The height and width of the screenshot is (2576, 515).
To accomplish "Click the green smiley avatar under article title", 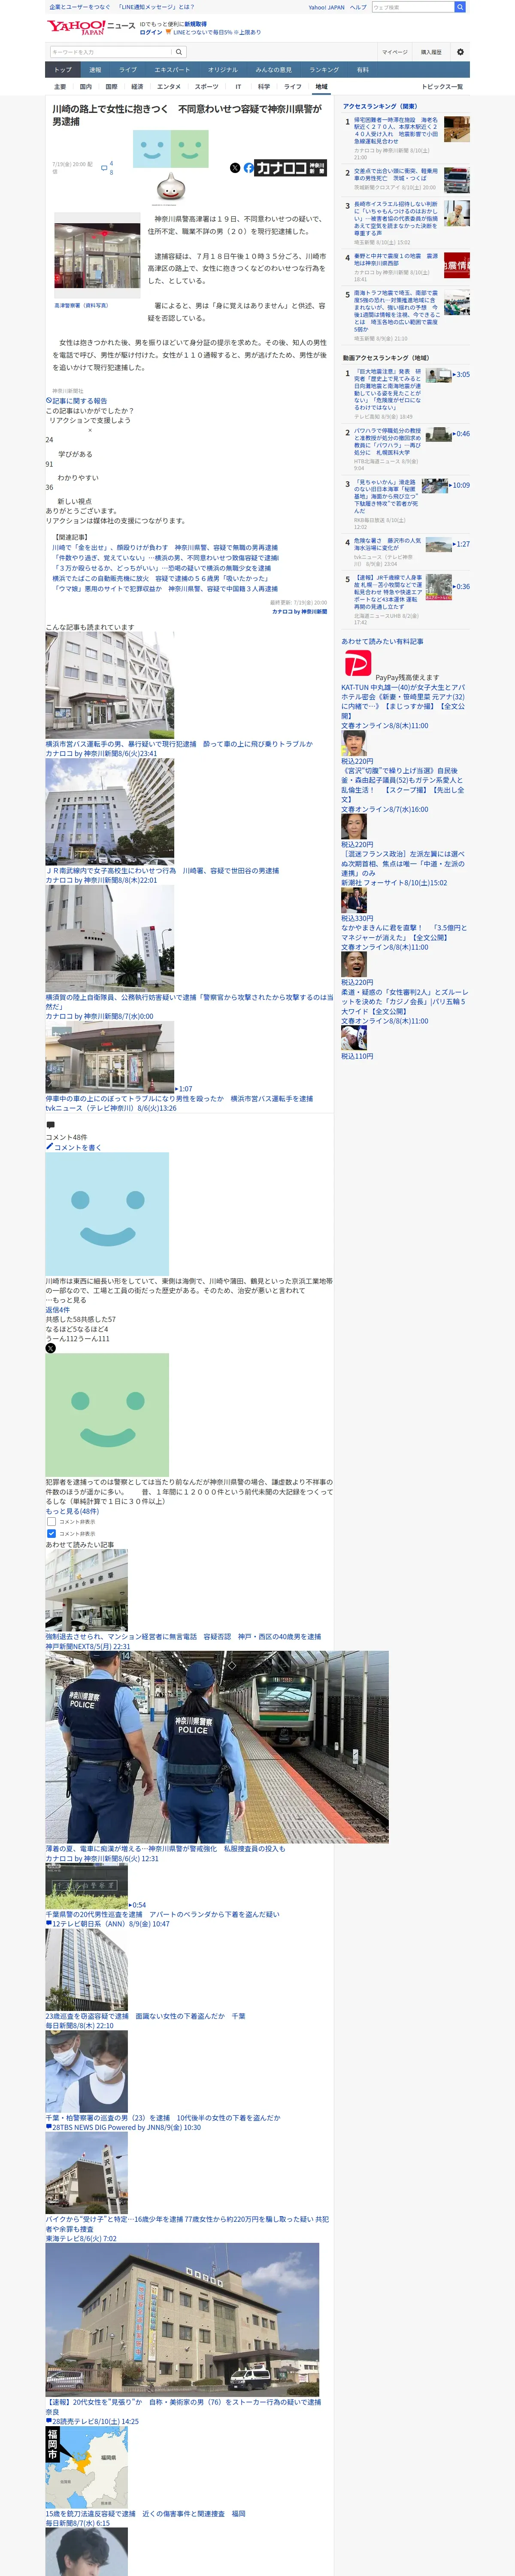I will point(190,150).
